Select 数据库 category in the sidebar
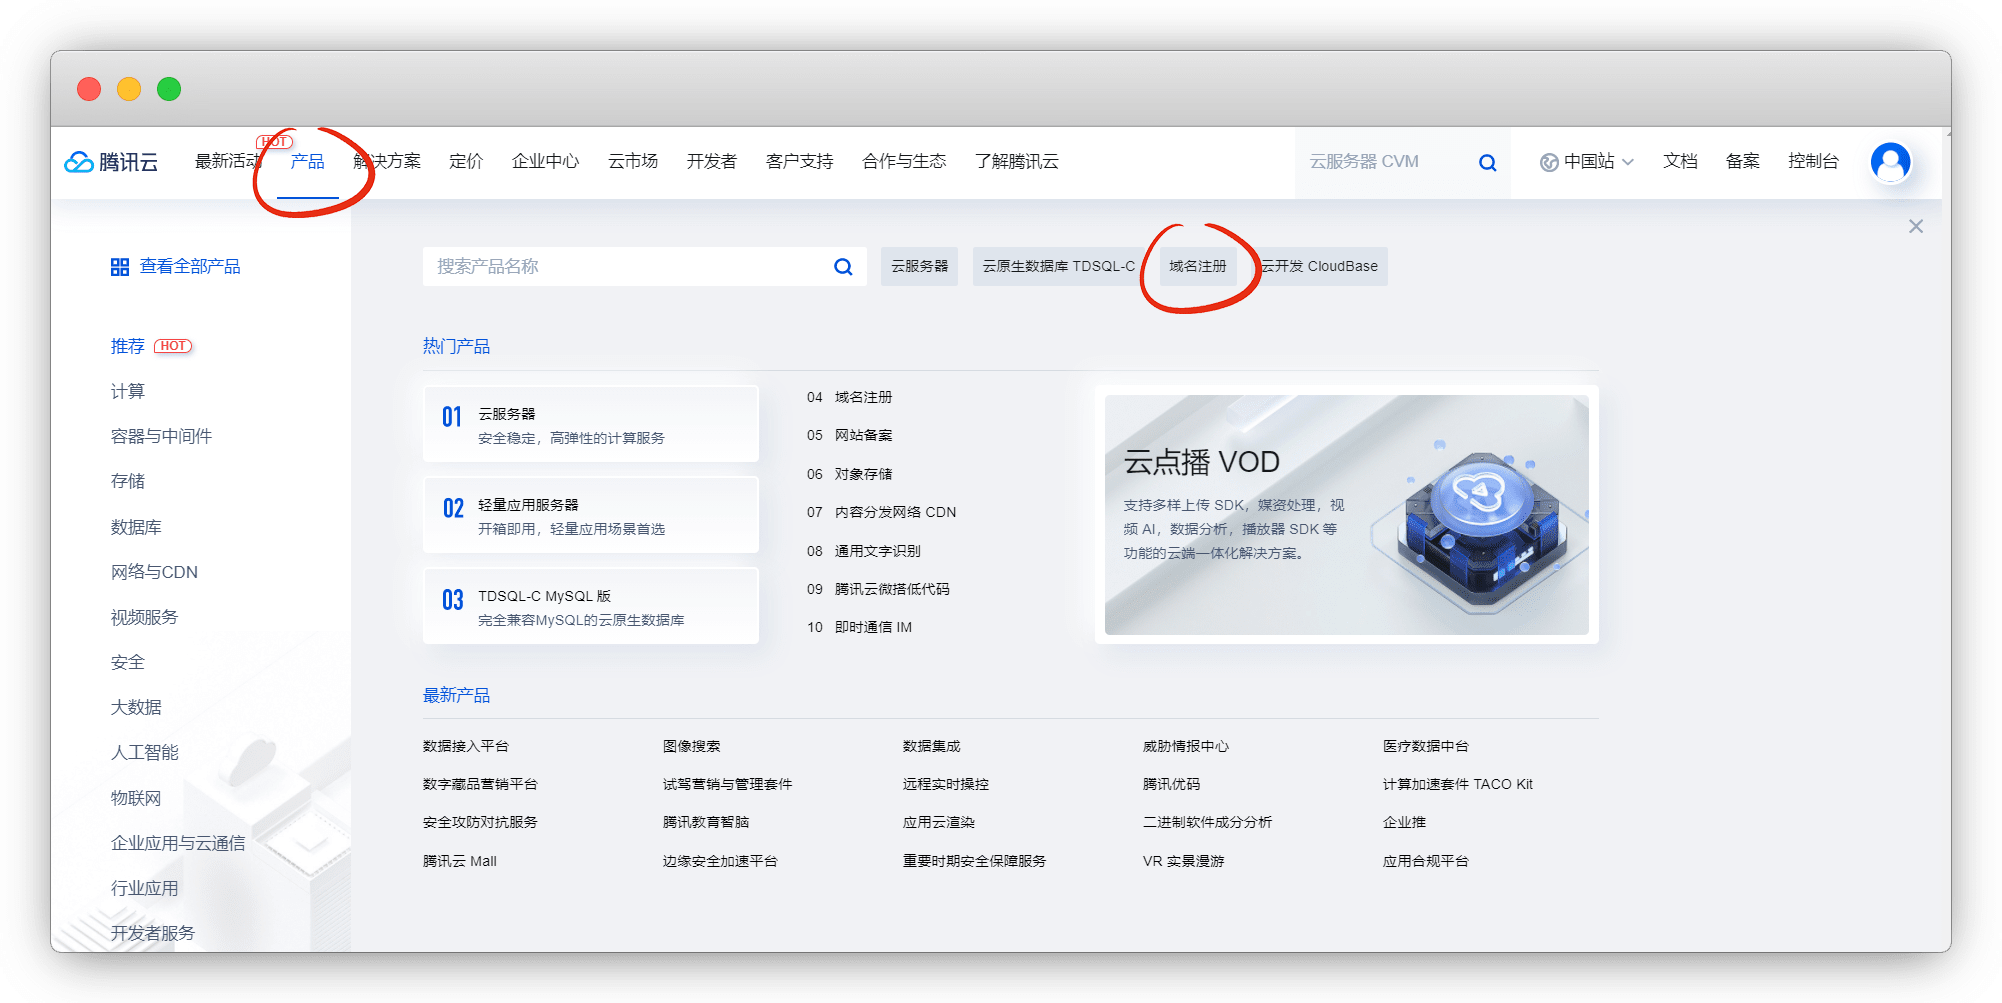The width and height of the screenshot is (2002, 1003). pos(136,527)
